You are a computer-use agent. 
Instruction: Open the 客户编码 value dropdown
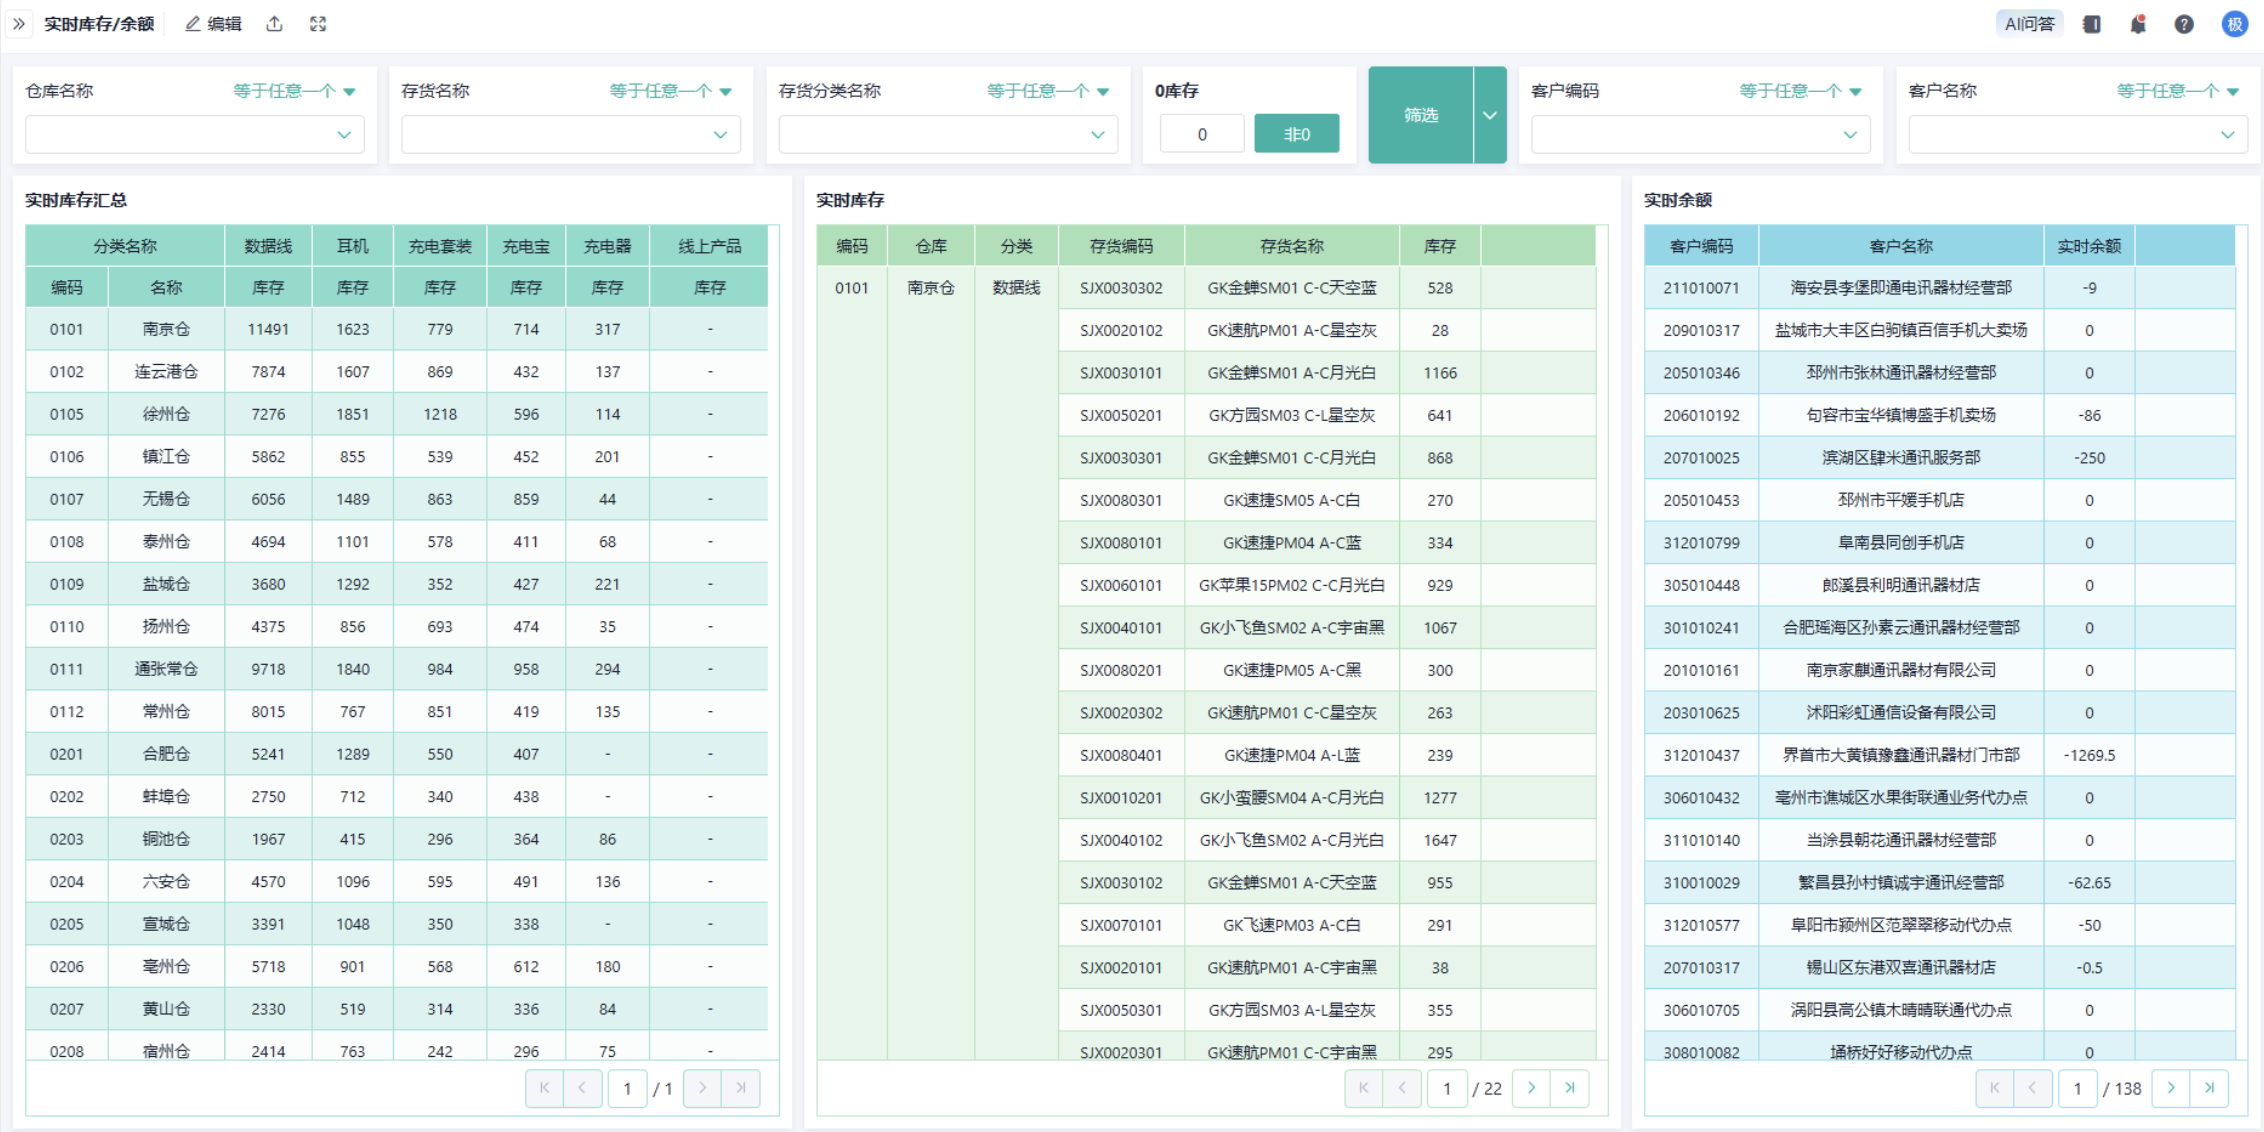pos(1700,134)
